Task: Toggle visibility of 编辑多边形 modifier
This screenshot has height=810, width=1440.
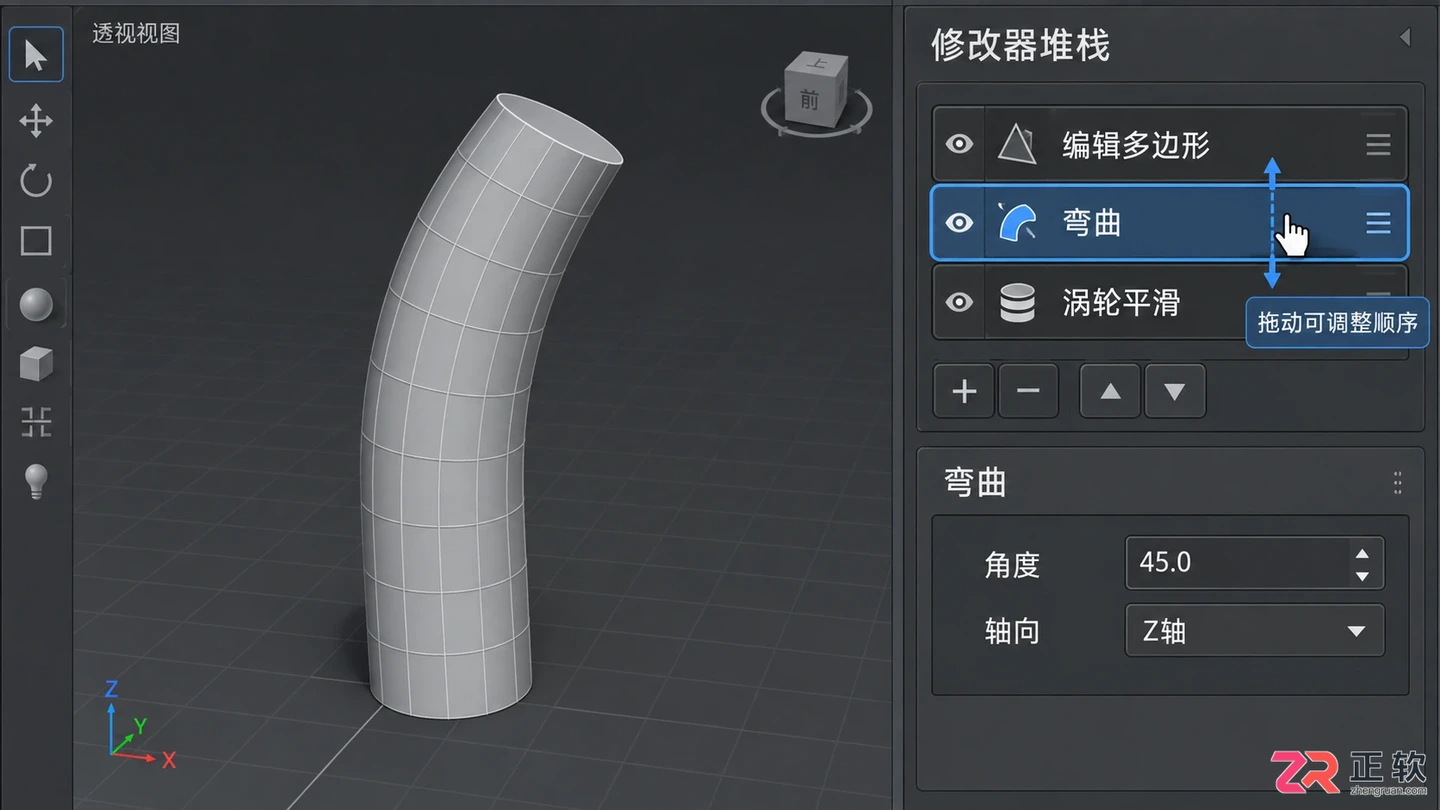Action: (x=959, y=144)
